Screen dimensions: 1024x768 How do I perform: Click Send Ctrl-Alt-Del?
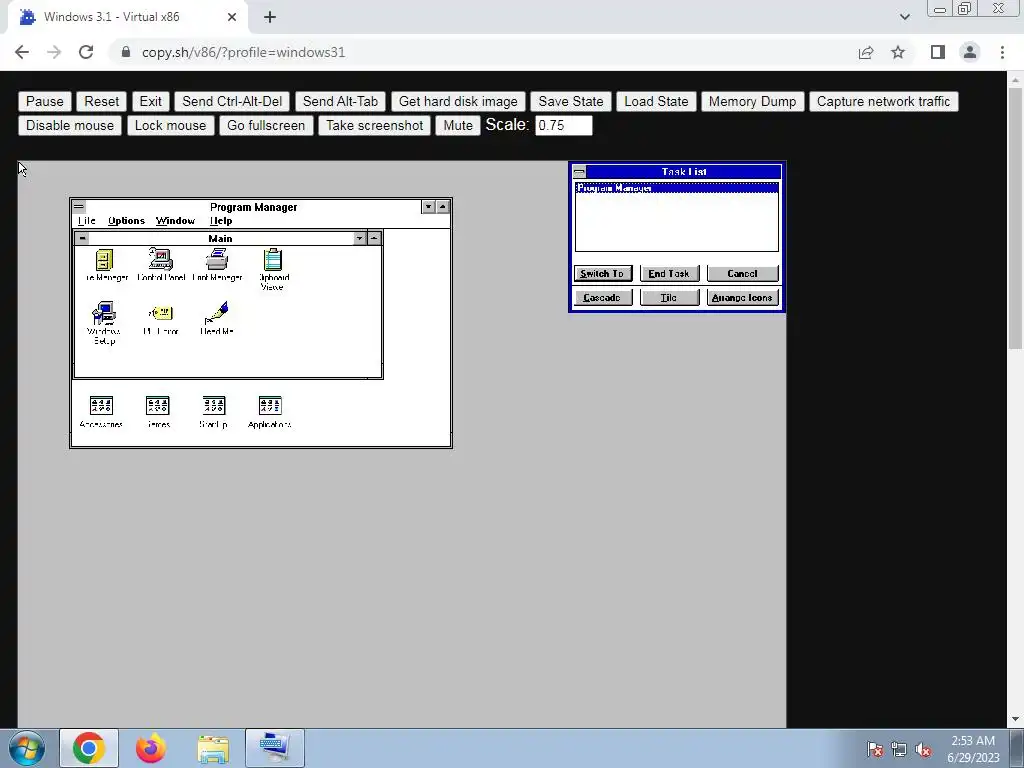[x=232, y=101]
